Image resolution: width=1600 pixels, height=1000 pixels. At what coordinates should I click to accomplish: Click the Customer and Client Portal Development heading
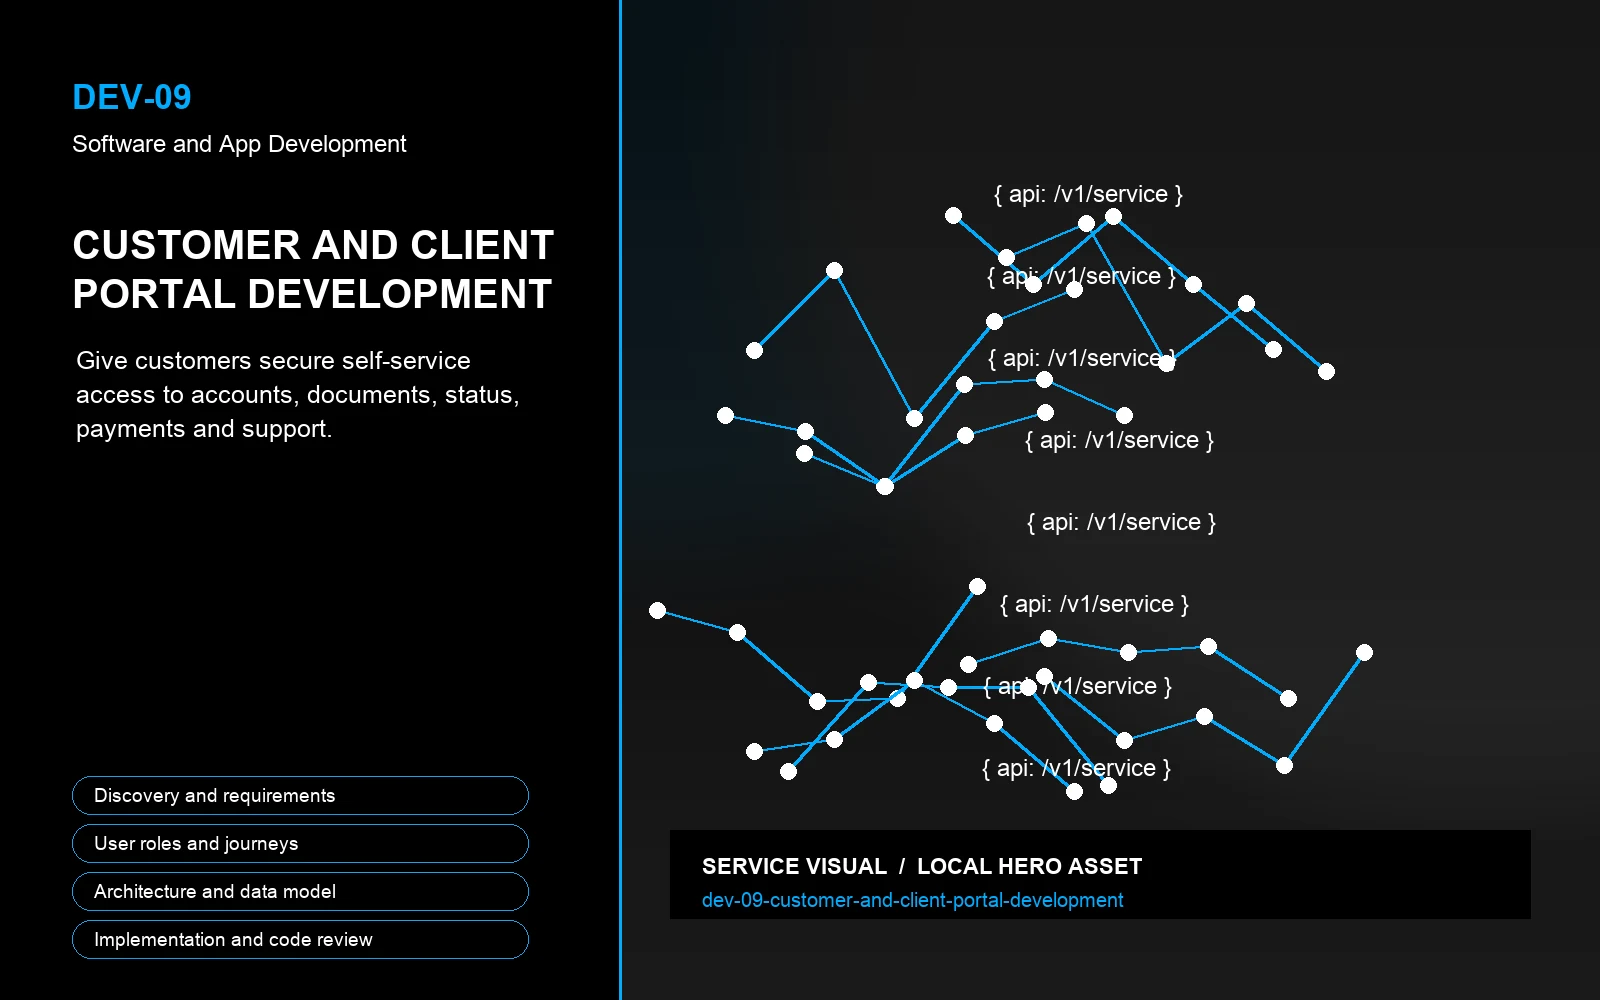[x=313, y=270]
